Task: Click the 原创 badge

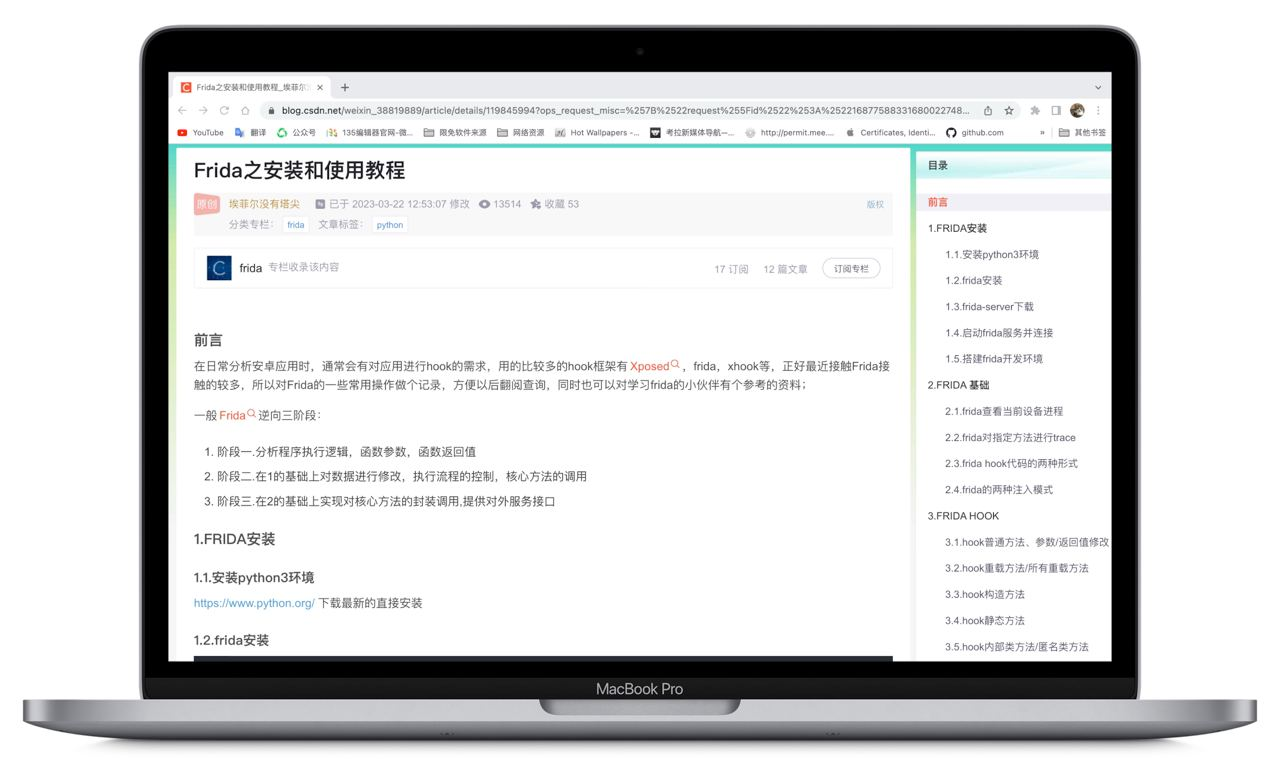Action: (x=207, y=204)
